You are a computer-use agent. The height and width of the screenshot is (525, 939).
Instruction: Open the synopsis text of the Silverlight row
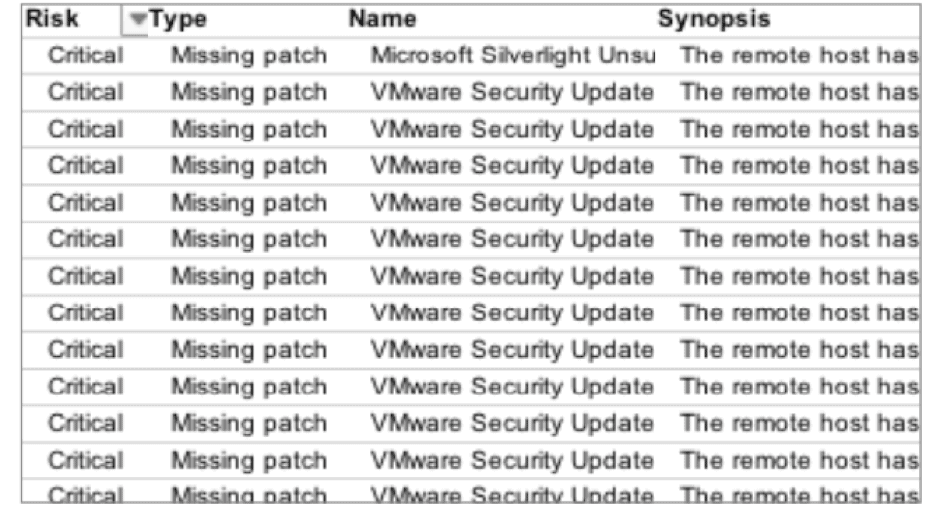tap(799, 56)
